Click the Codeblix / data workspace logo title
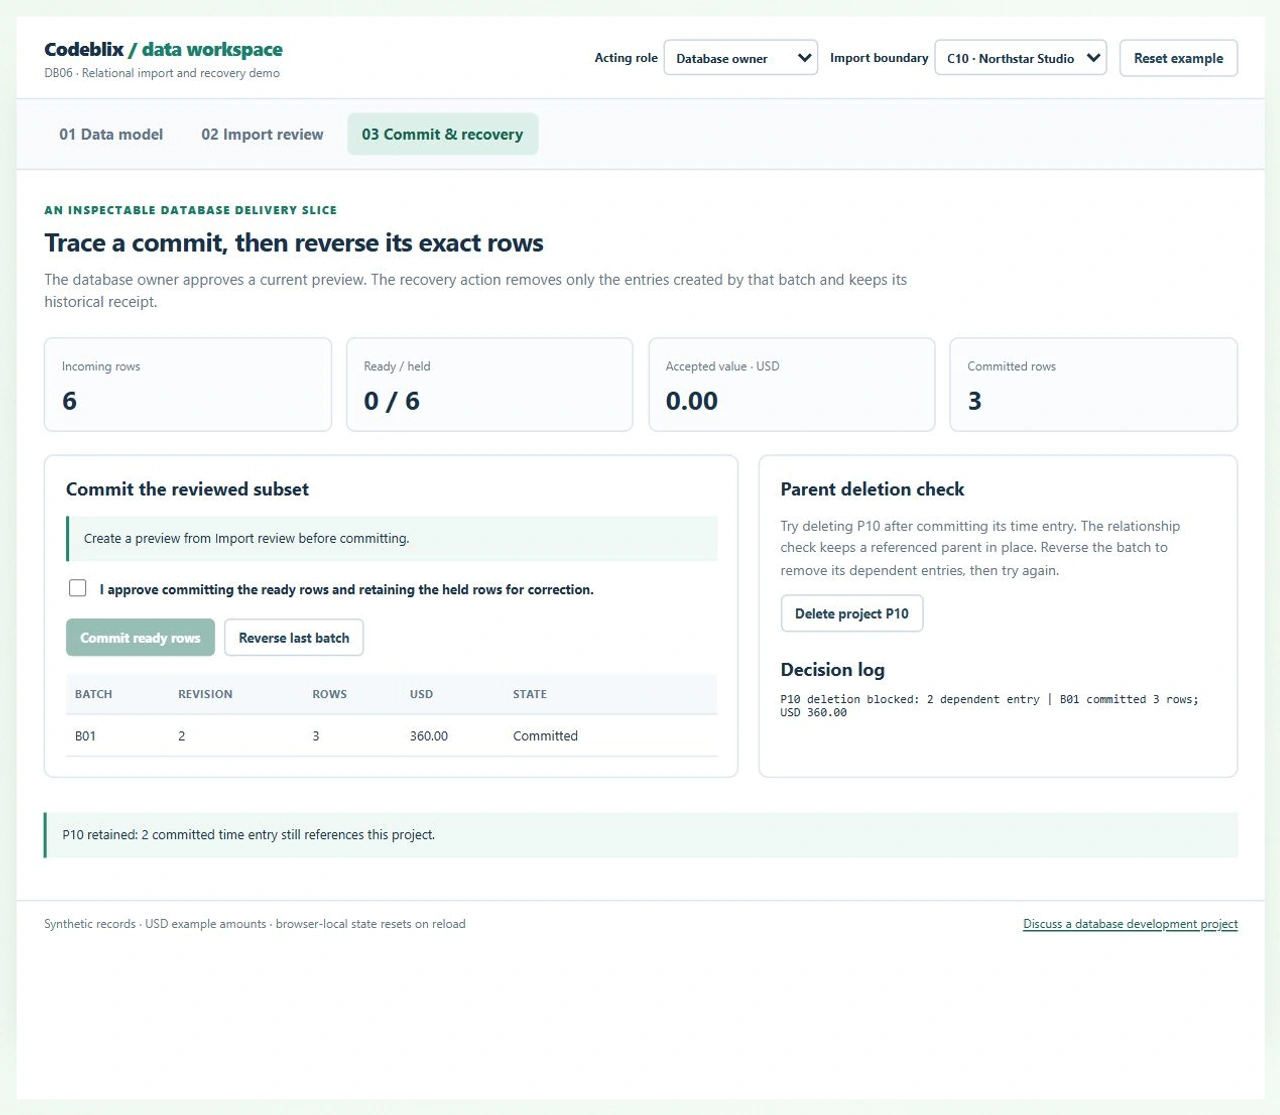 click(163, 49)
